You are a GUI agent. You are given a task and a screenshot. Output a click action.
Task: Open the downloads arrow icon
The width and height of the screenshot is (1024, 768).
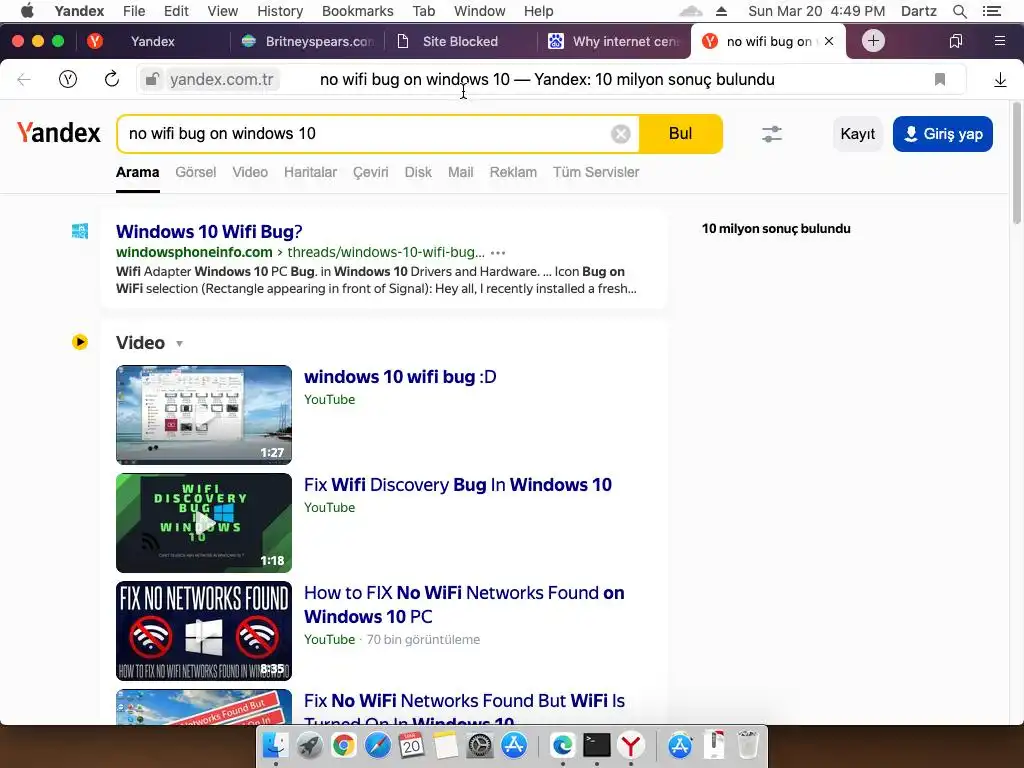point(1000,80)
